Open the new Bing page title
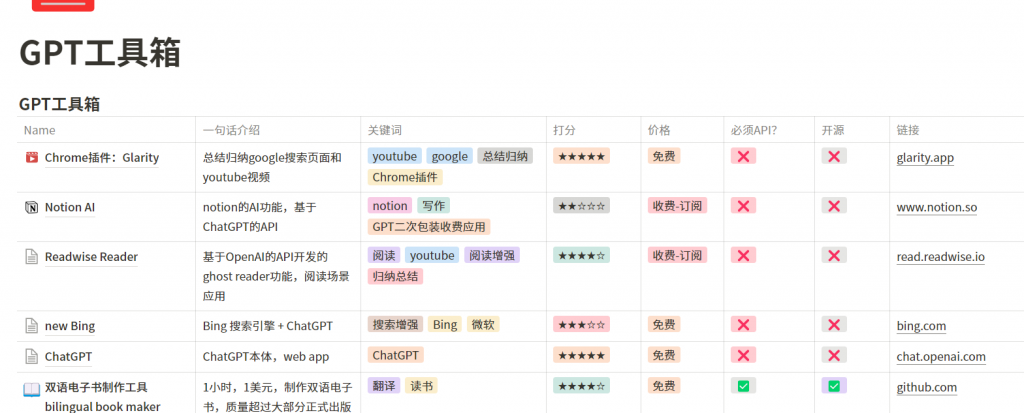 coord(70,326)
